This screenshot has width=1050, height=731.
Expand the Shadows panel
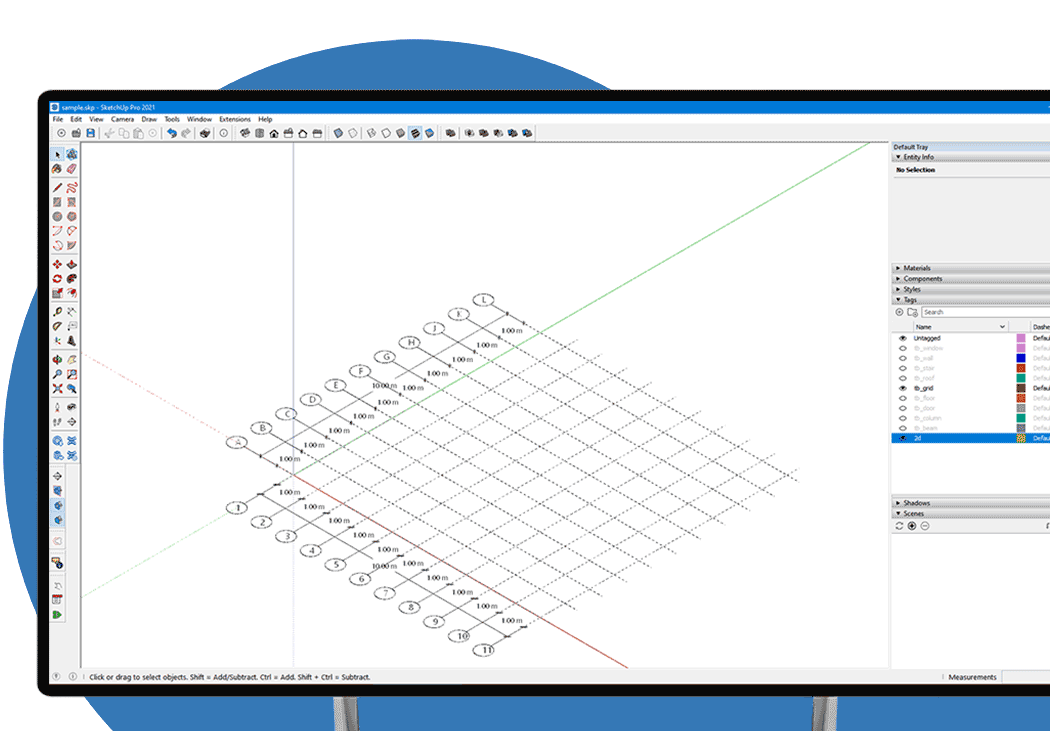tap(898, 503)
